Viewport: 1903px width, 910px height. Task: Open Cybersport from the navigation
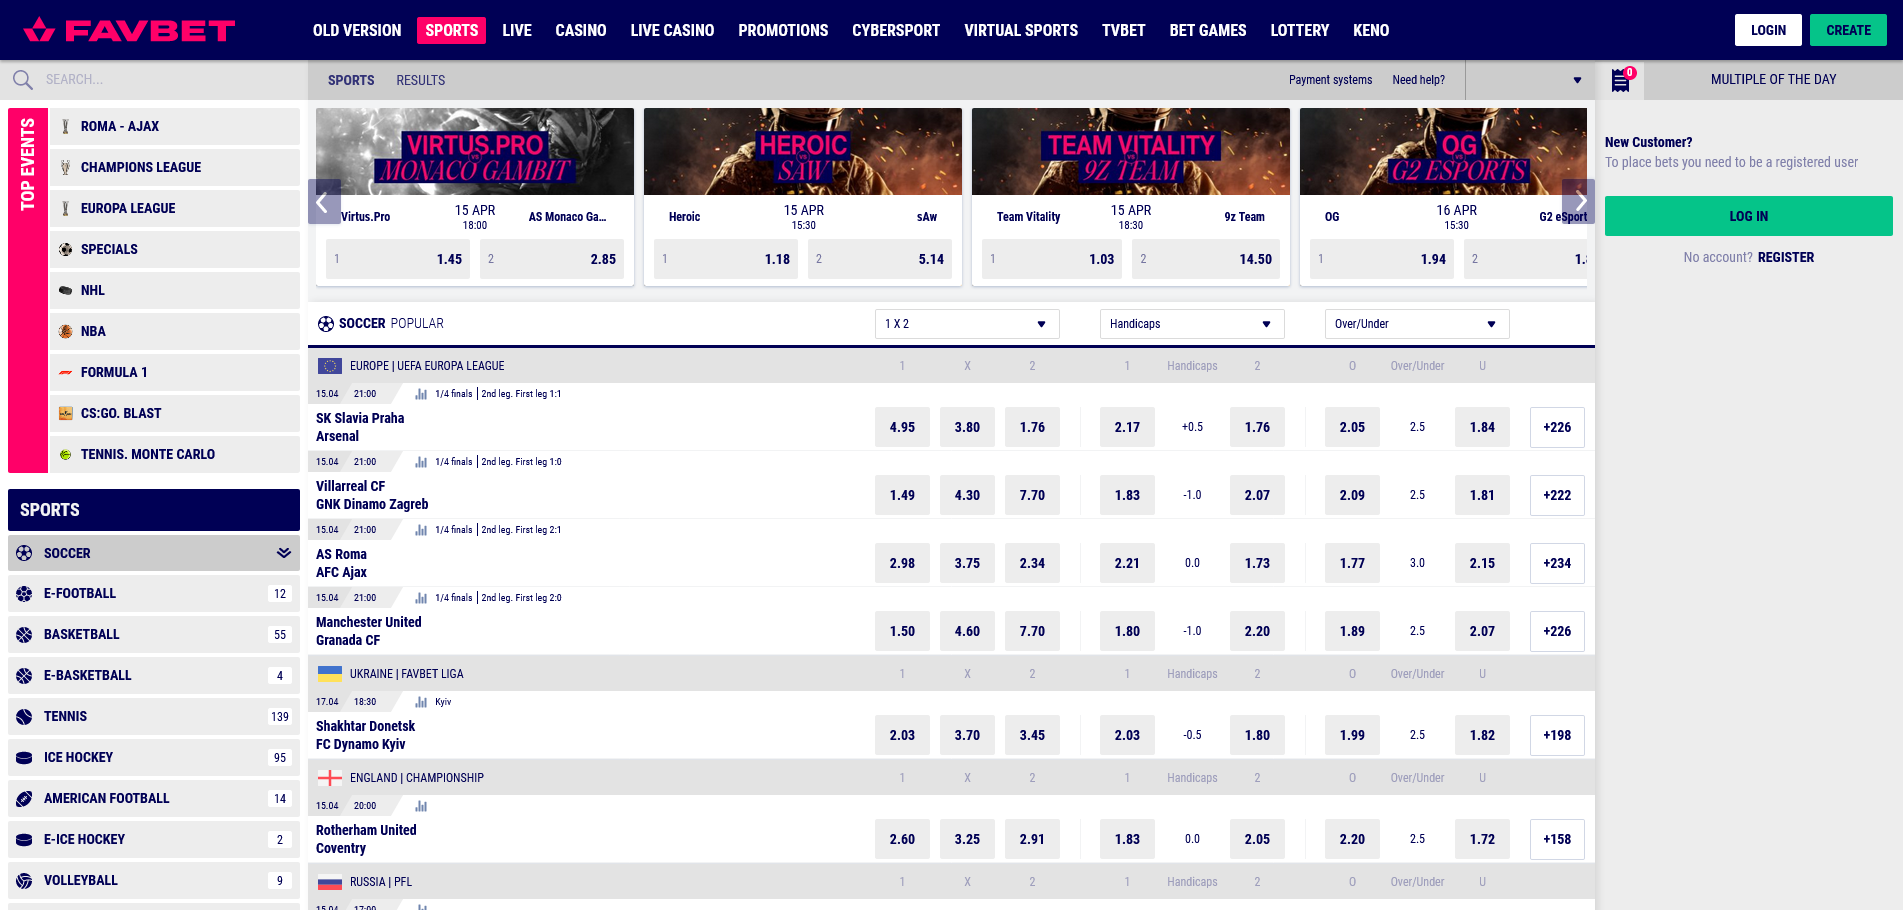(x=896, y=30)
